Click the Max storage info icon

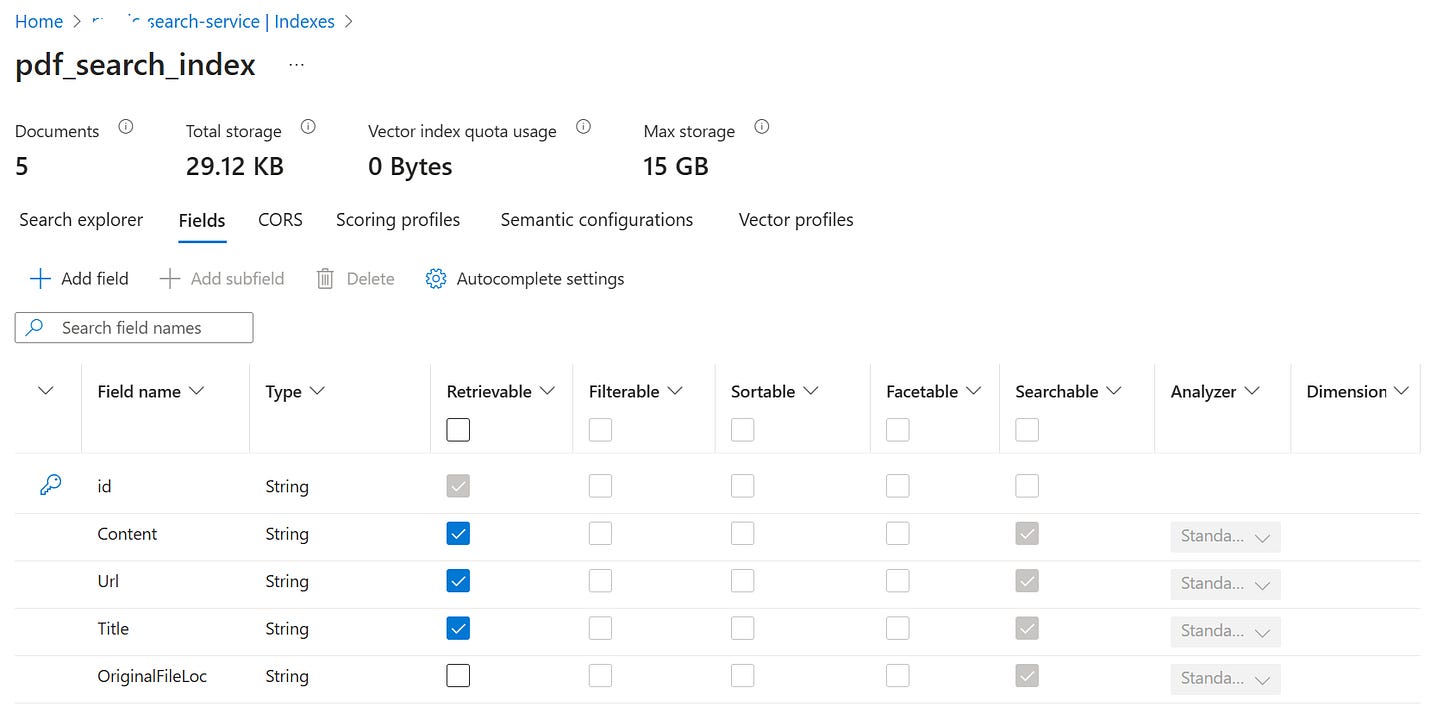[762, 127]
